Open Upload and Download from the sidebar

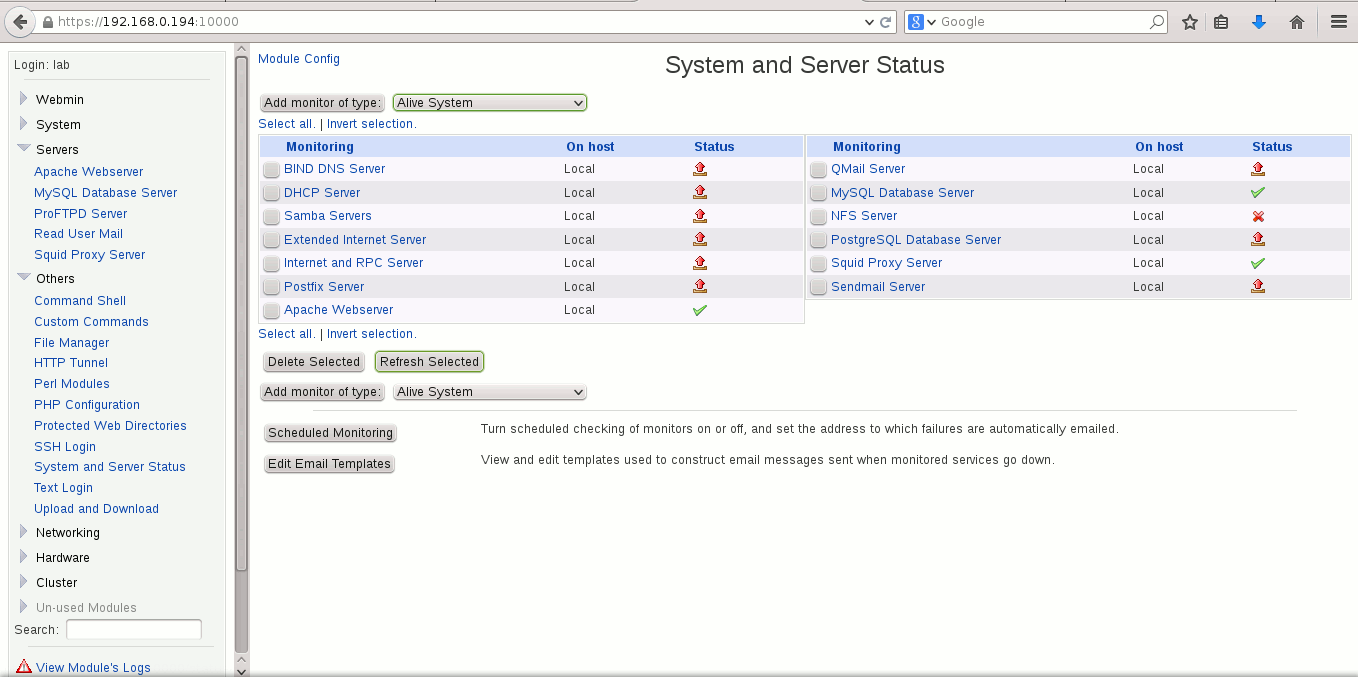click(97, 509)
